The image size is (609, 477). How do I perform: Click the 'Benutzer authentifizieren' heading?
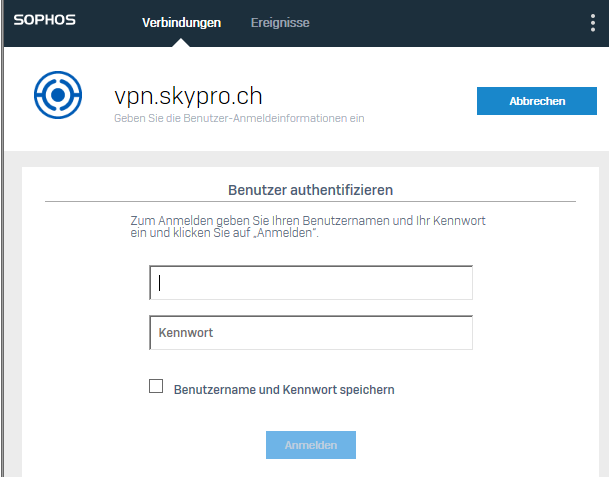[x=310, y=190]
